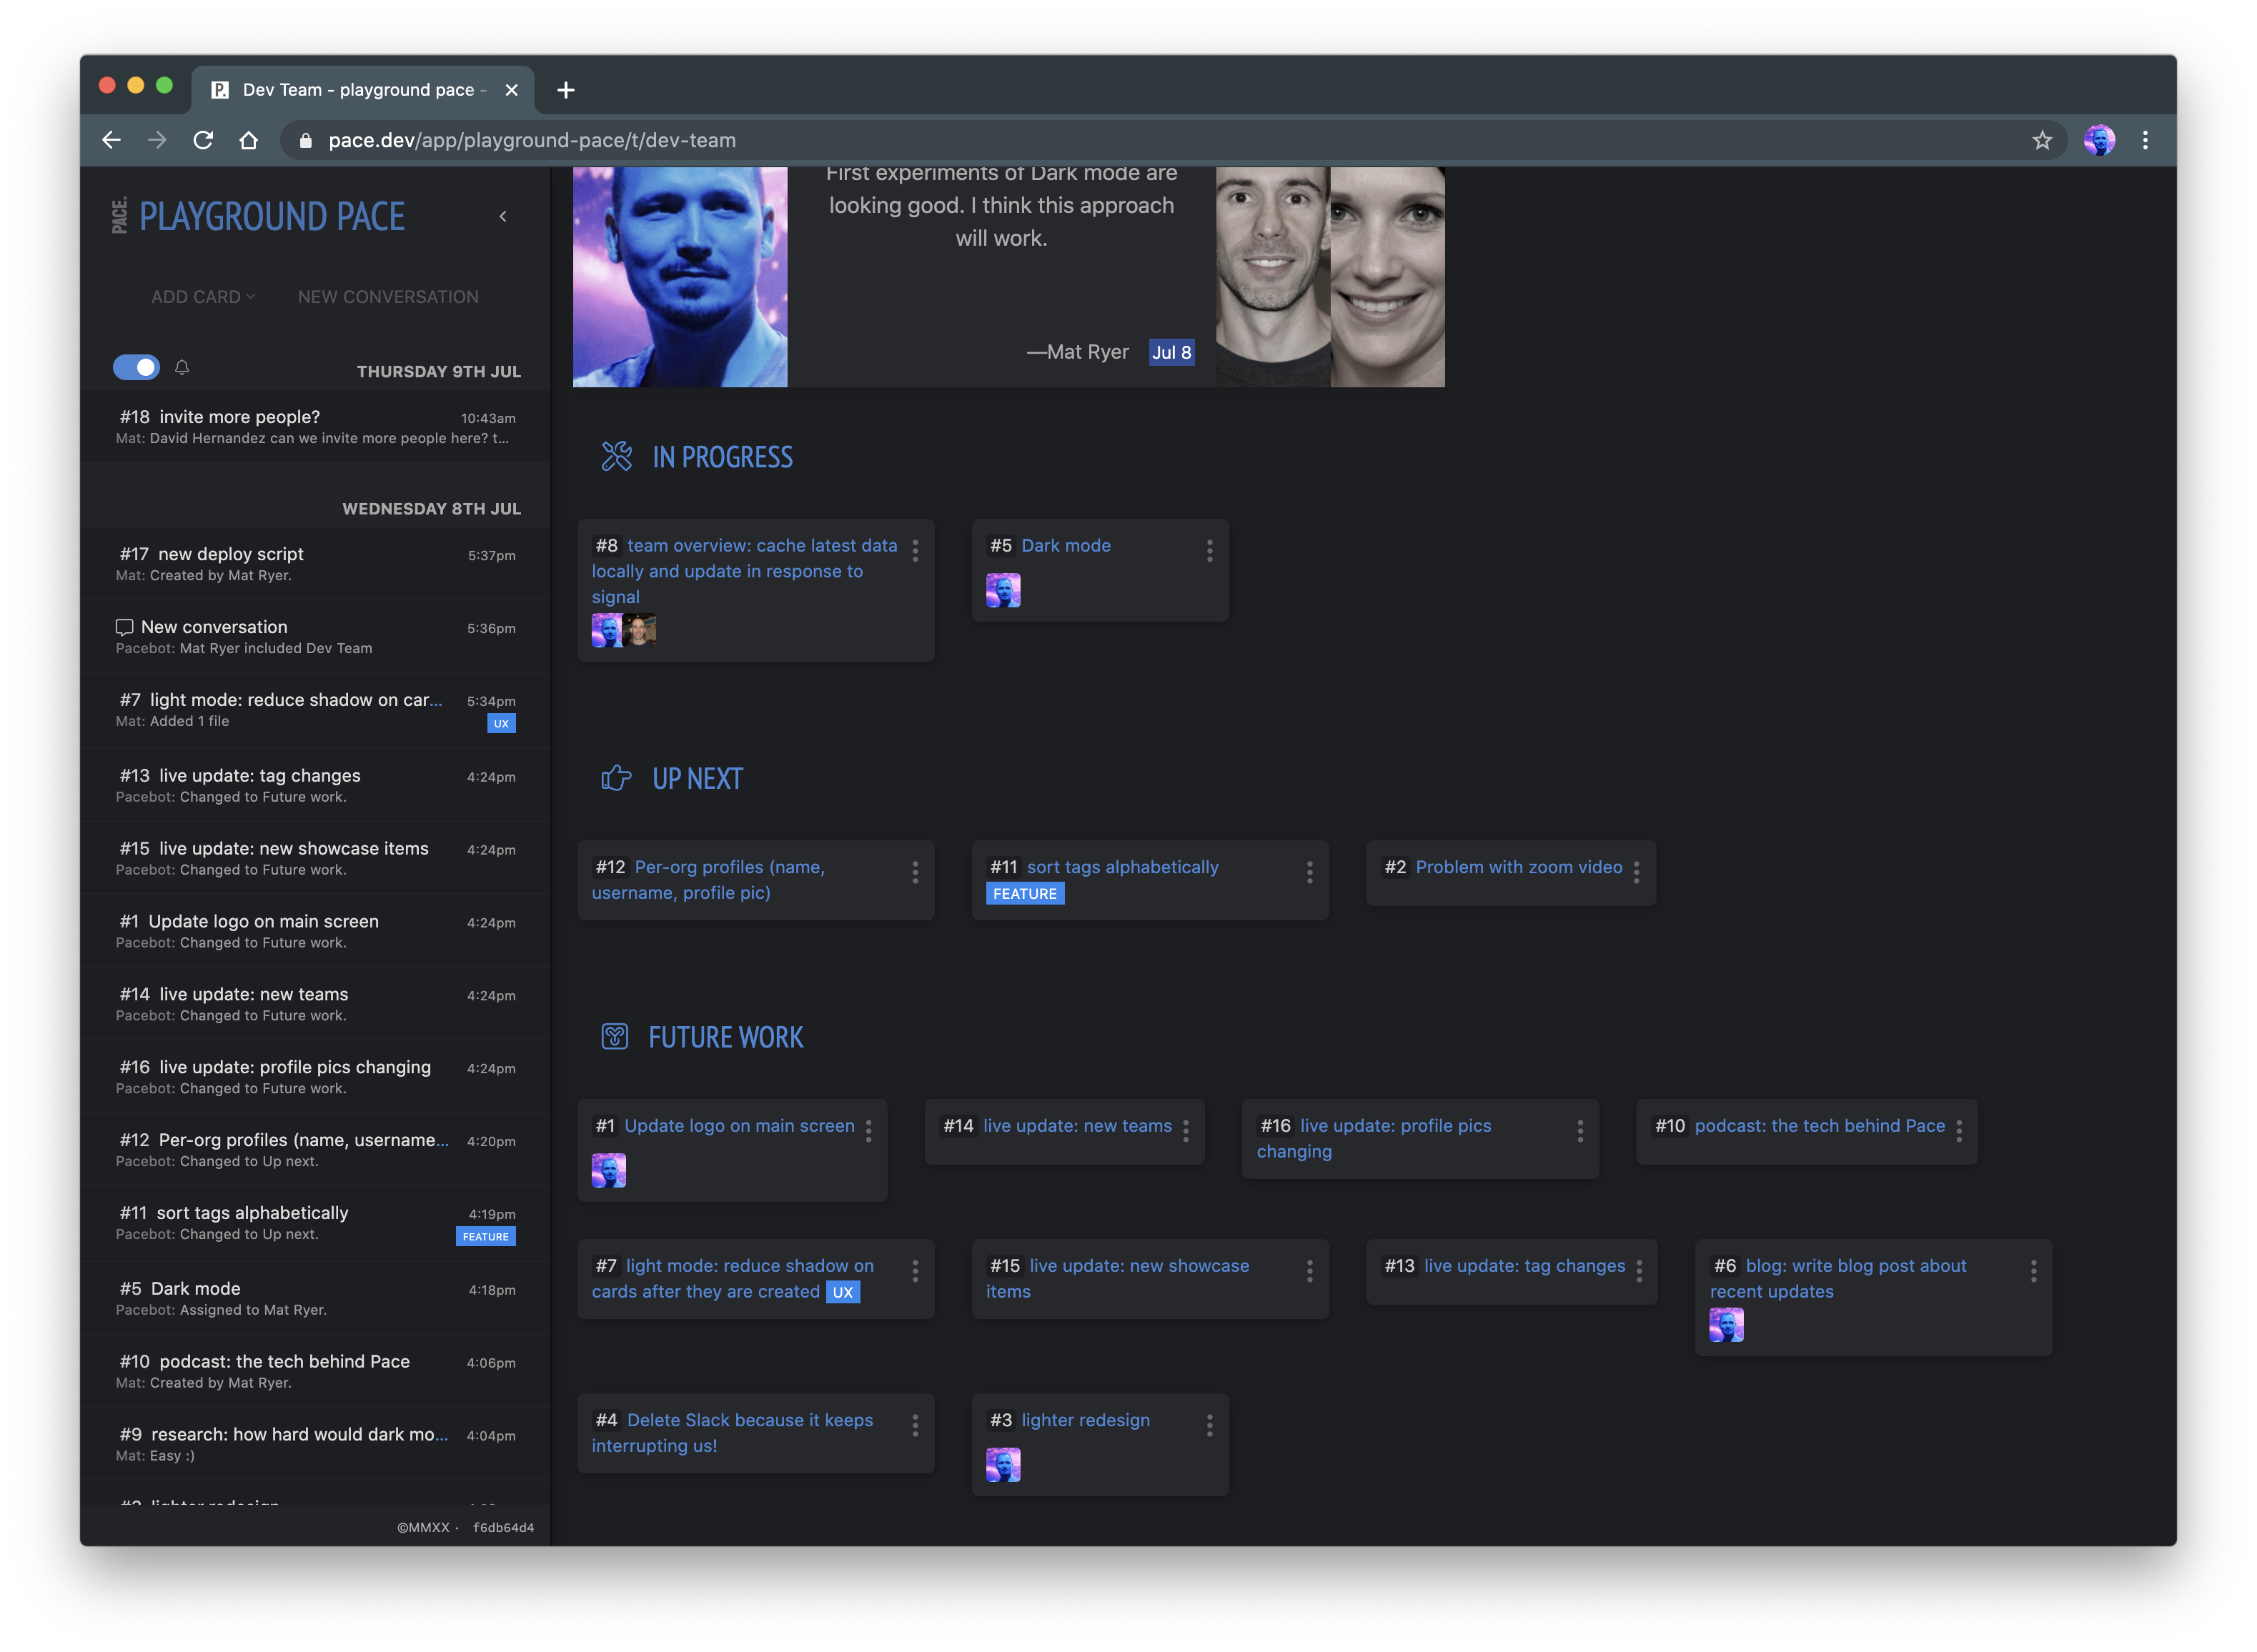
Task: Reload the page in the browser
Action: coord(203,141)
